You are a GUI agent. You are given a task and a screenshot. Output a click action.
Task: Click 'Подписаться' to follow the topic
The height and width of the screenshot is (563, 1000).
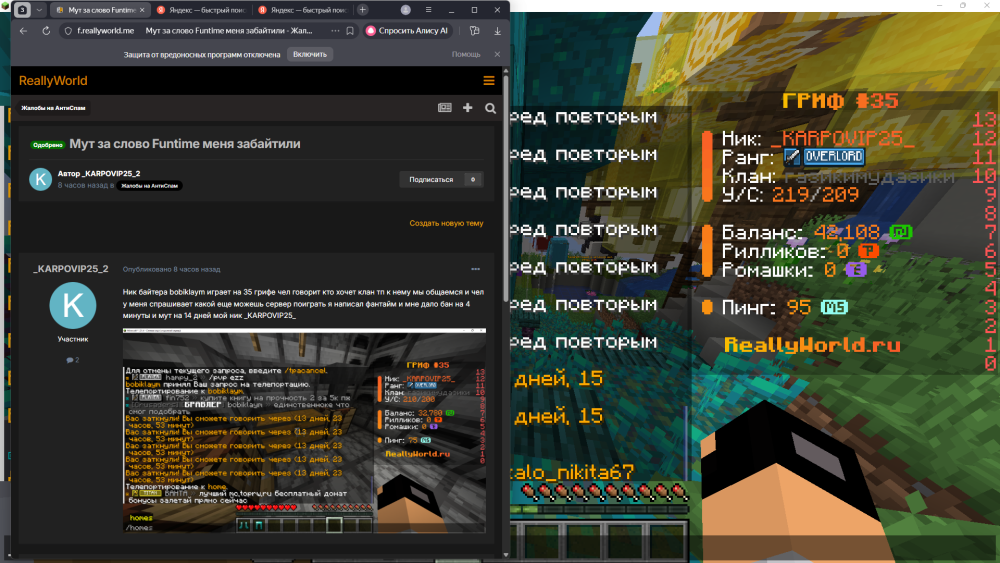click(431, 180)
